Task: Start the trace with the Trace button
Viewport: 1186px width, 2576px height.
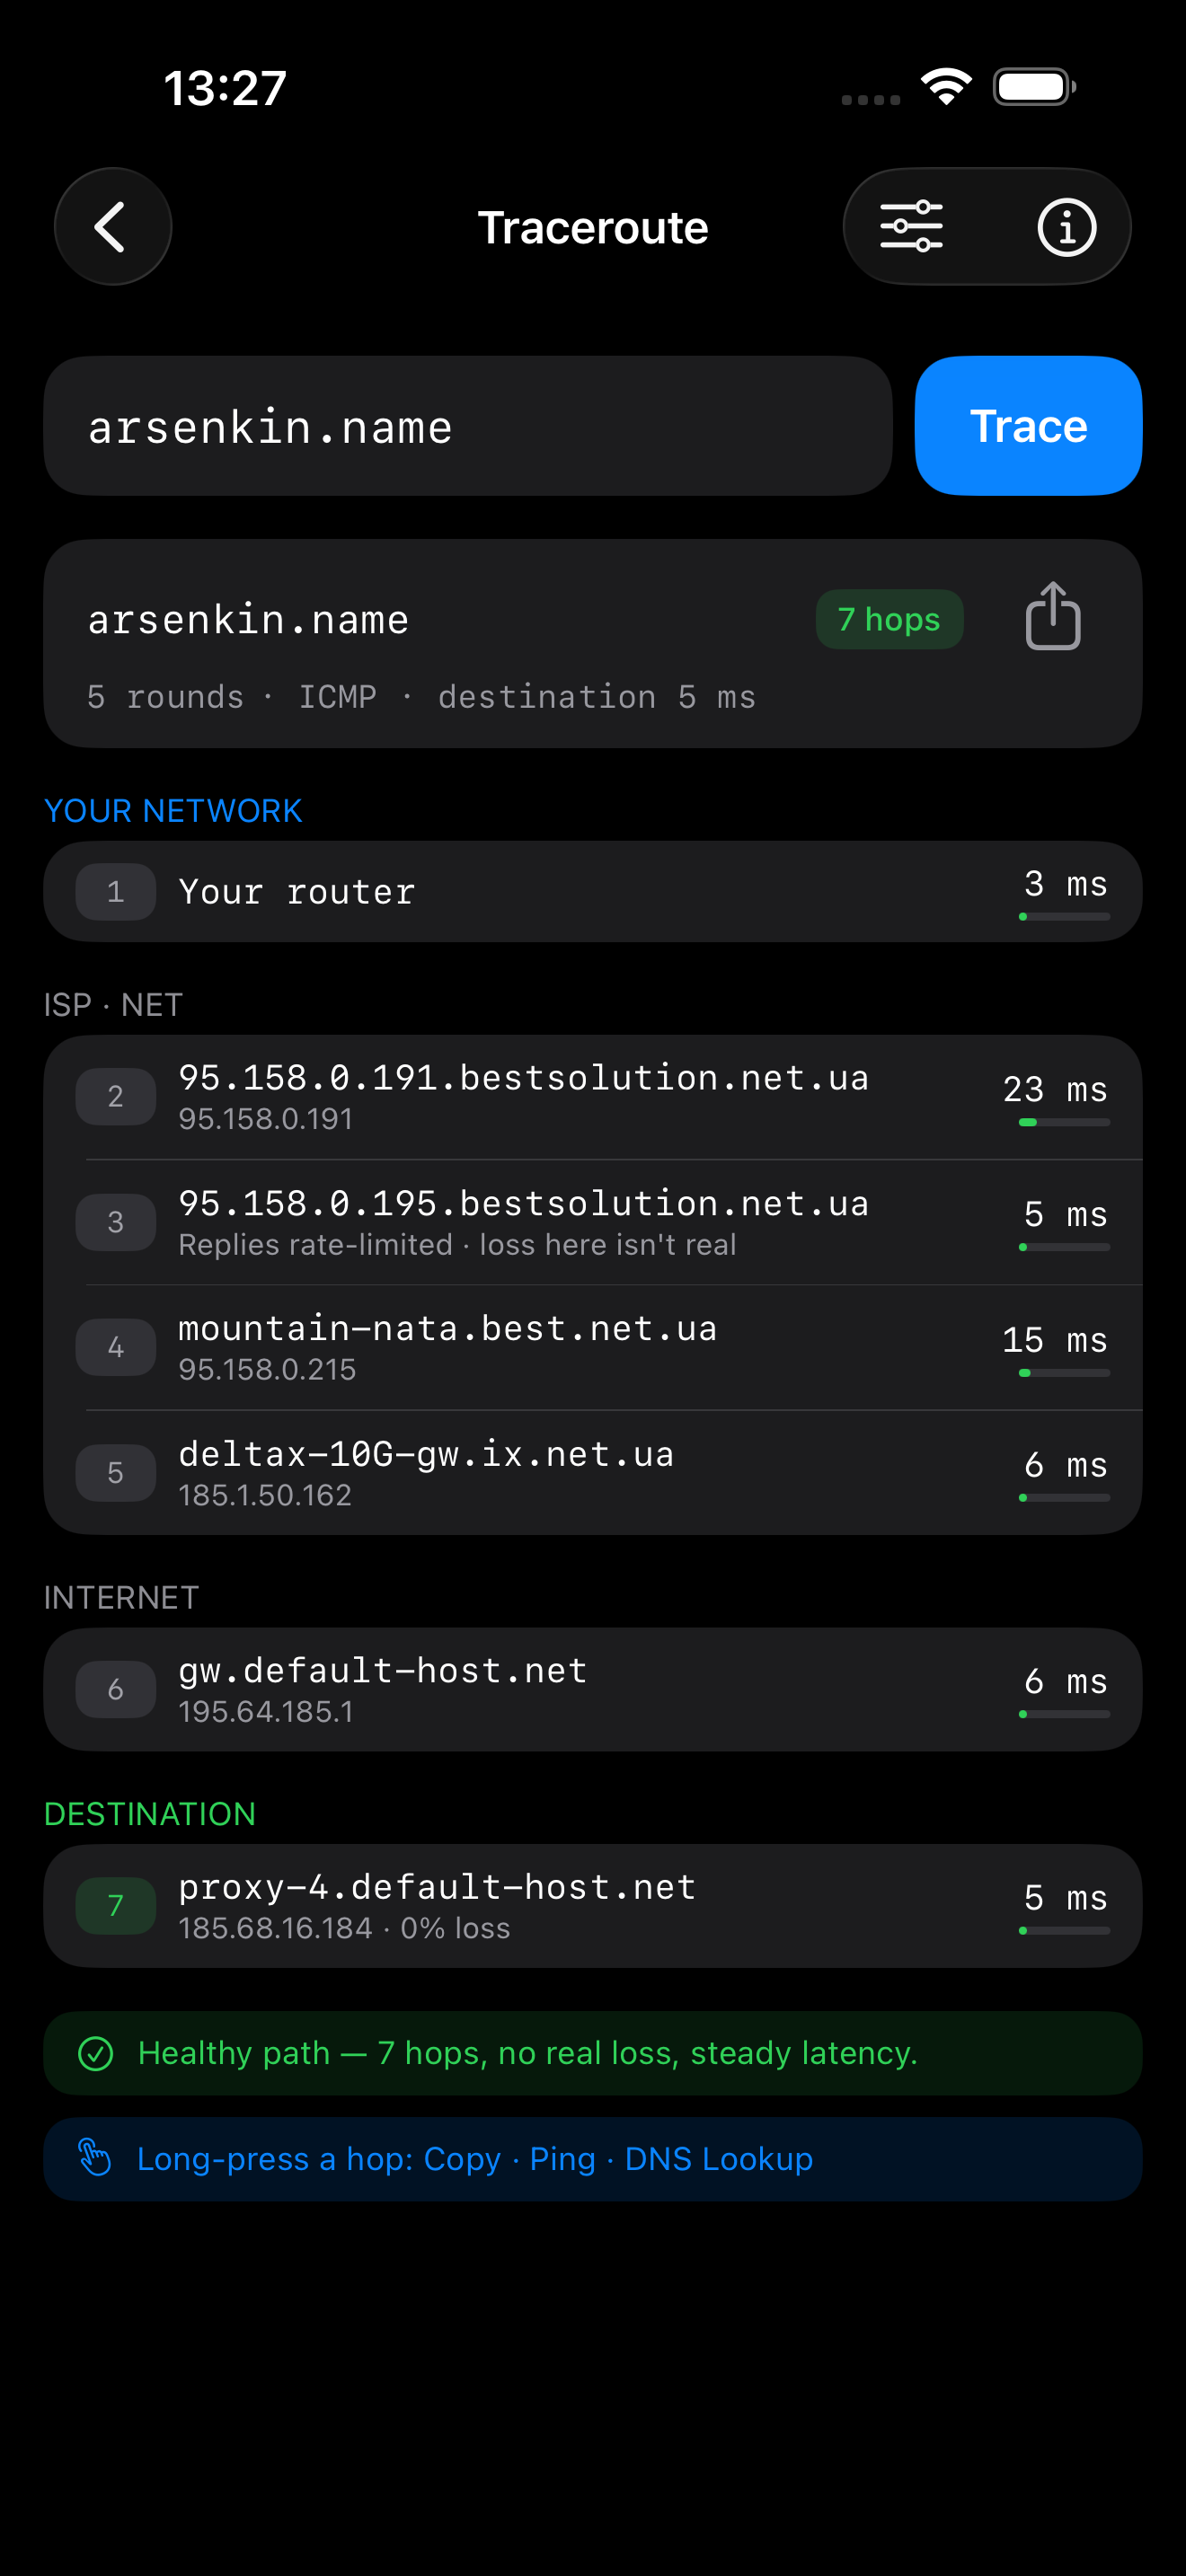Action: pyautogui.click(x=1028, y=426)
